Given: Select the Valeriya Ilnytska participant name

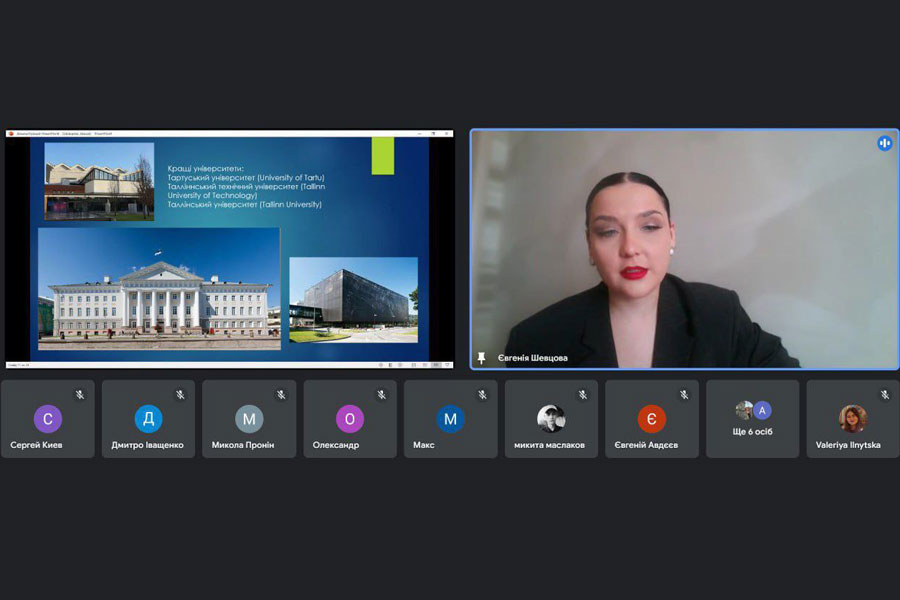Looking at the screenshot, I should (848, 445).
